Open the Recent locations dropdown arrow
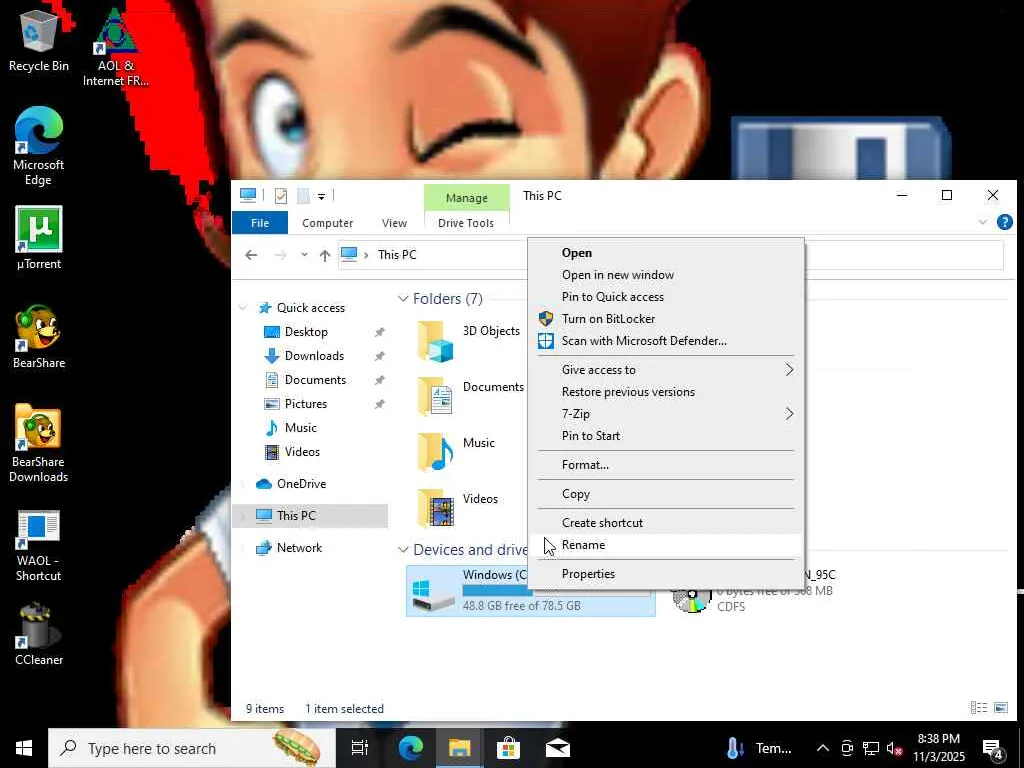The image size is (1024, 768). [304, 255]
